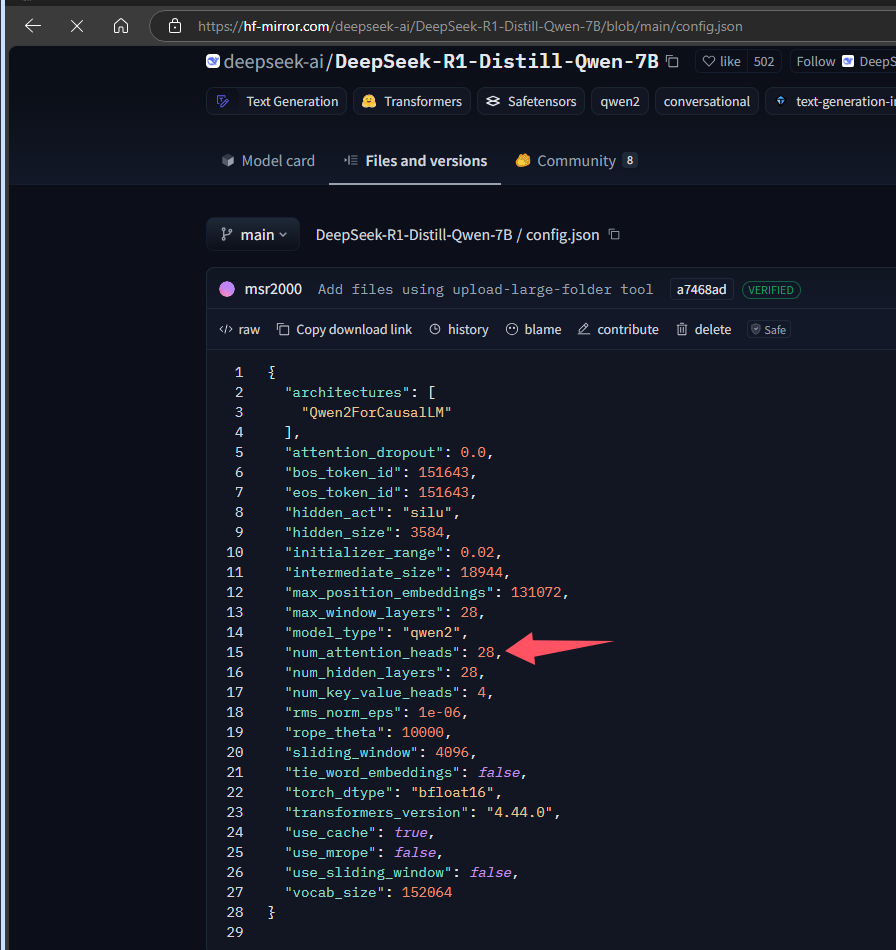Select the conversational tag

(x=706, y=101)
